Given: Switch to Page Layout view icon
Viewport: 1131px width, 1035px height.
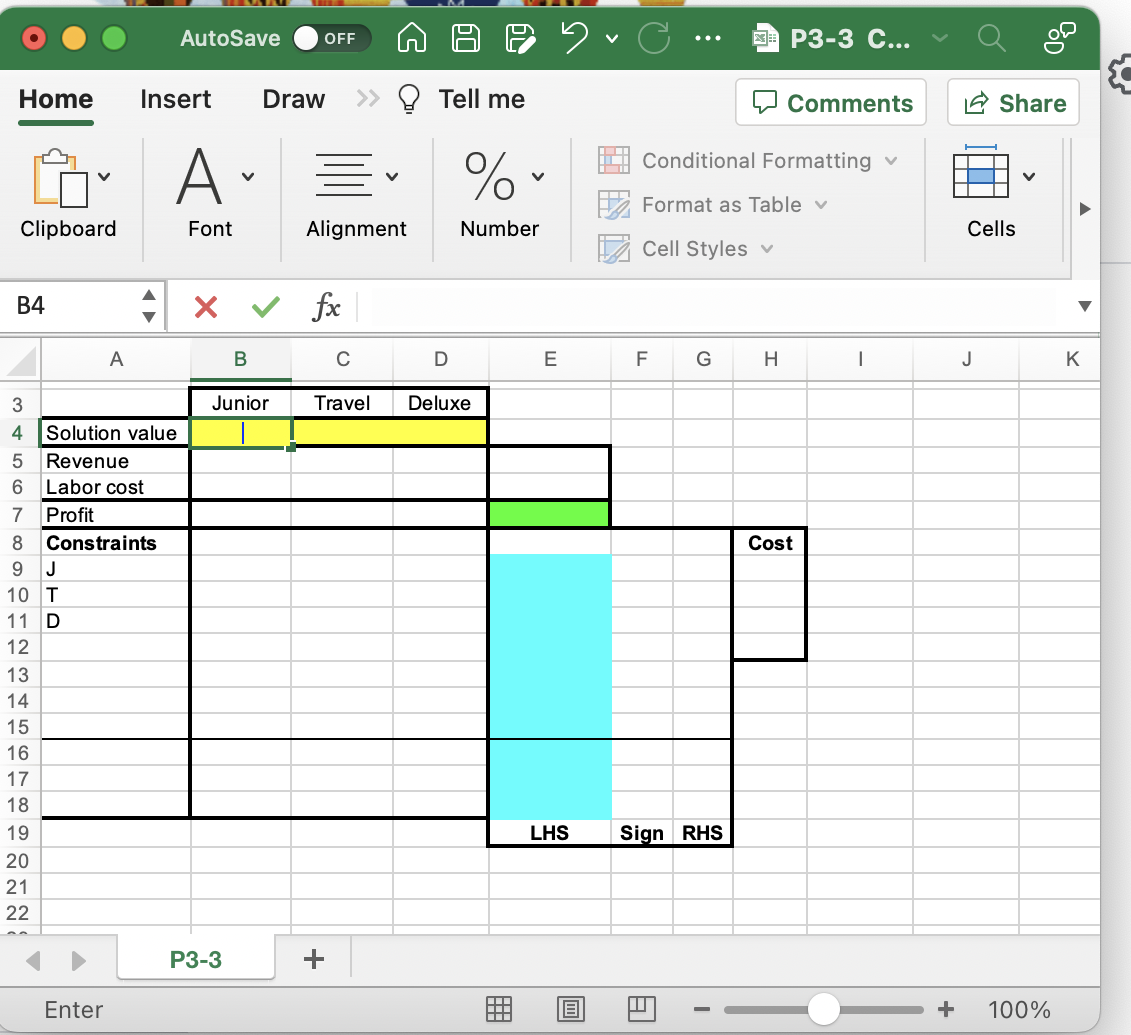Looking at the screenshot, I should tap(571, 1009).
